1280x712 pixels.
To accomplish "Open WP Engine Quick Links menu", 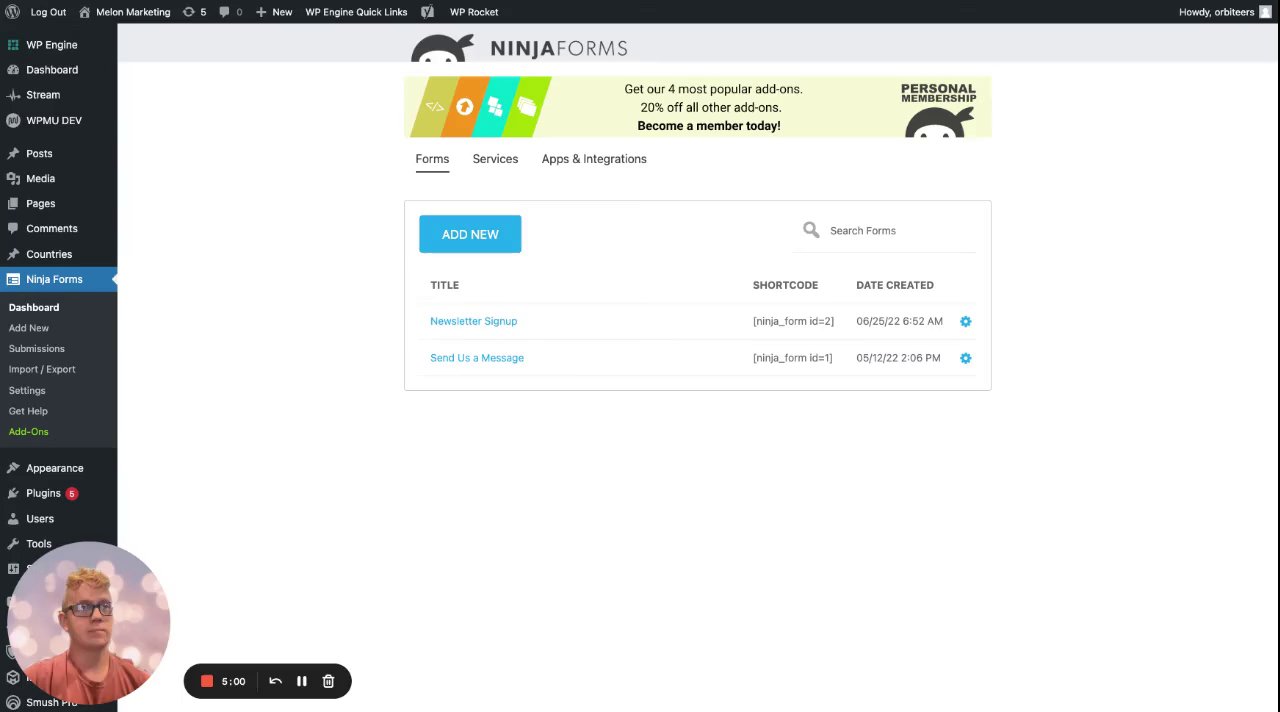I will (356, 12).
